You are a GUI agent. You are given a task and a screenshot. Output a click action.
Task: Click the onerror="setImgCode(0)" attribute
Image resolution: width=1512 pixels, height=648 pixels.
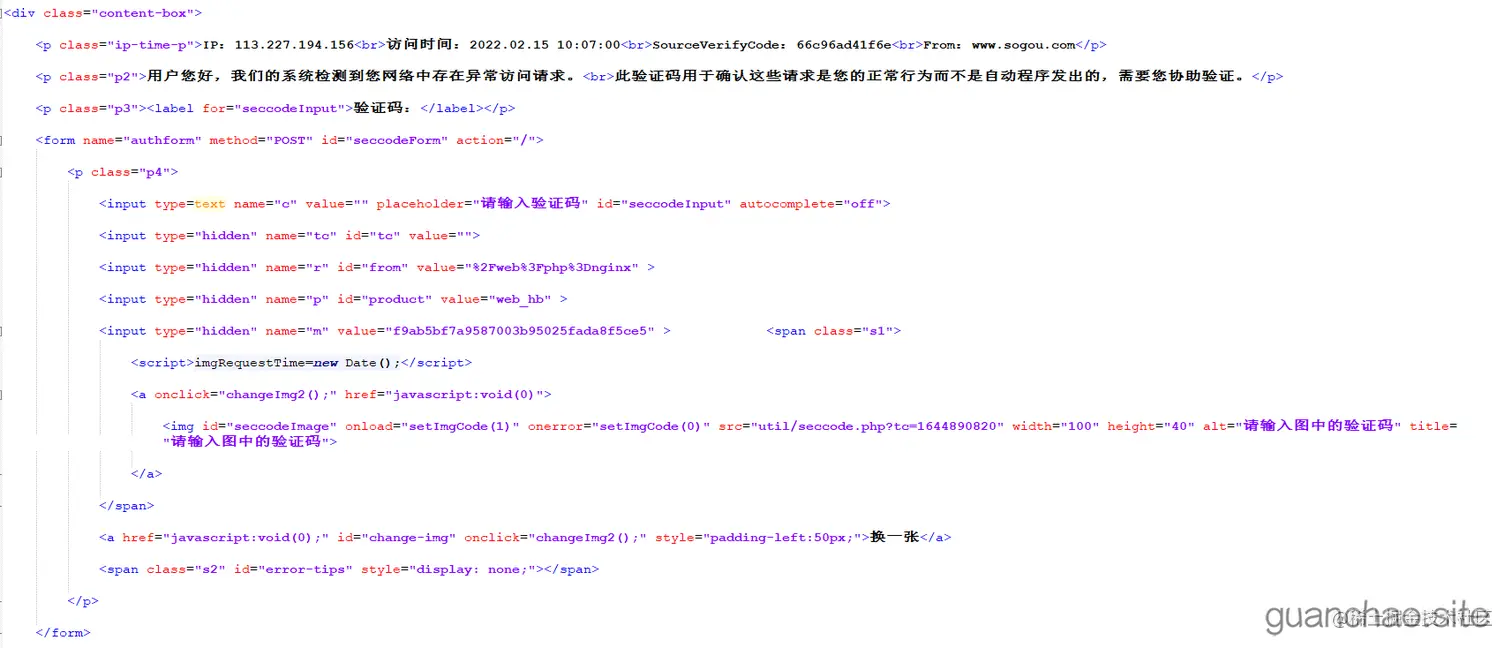pyautogui.click(x=619, y=427)
